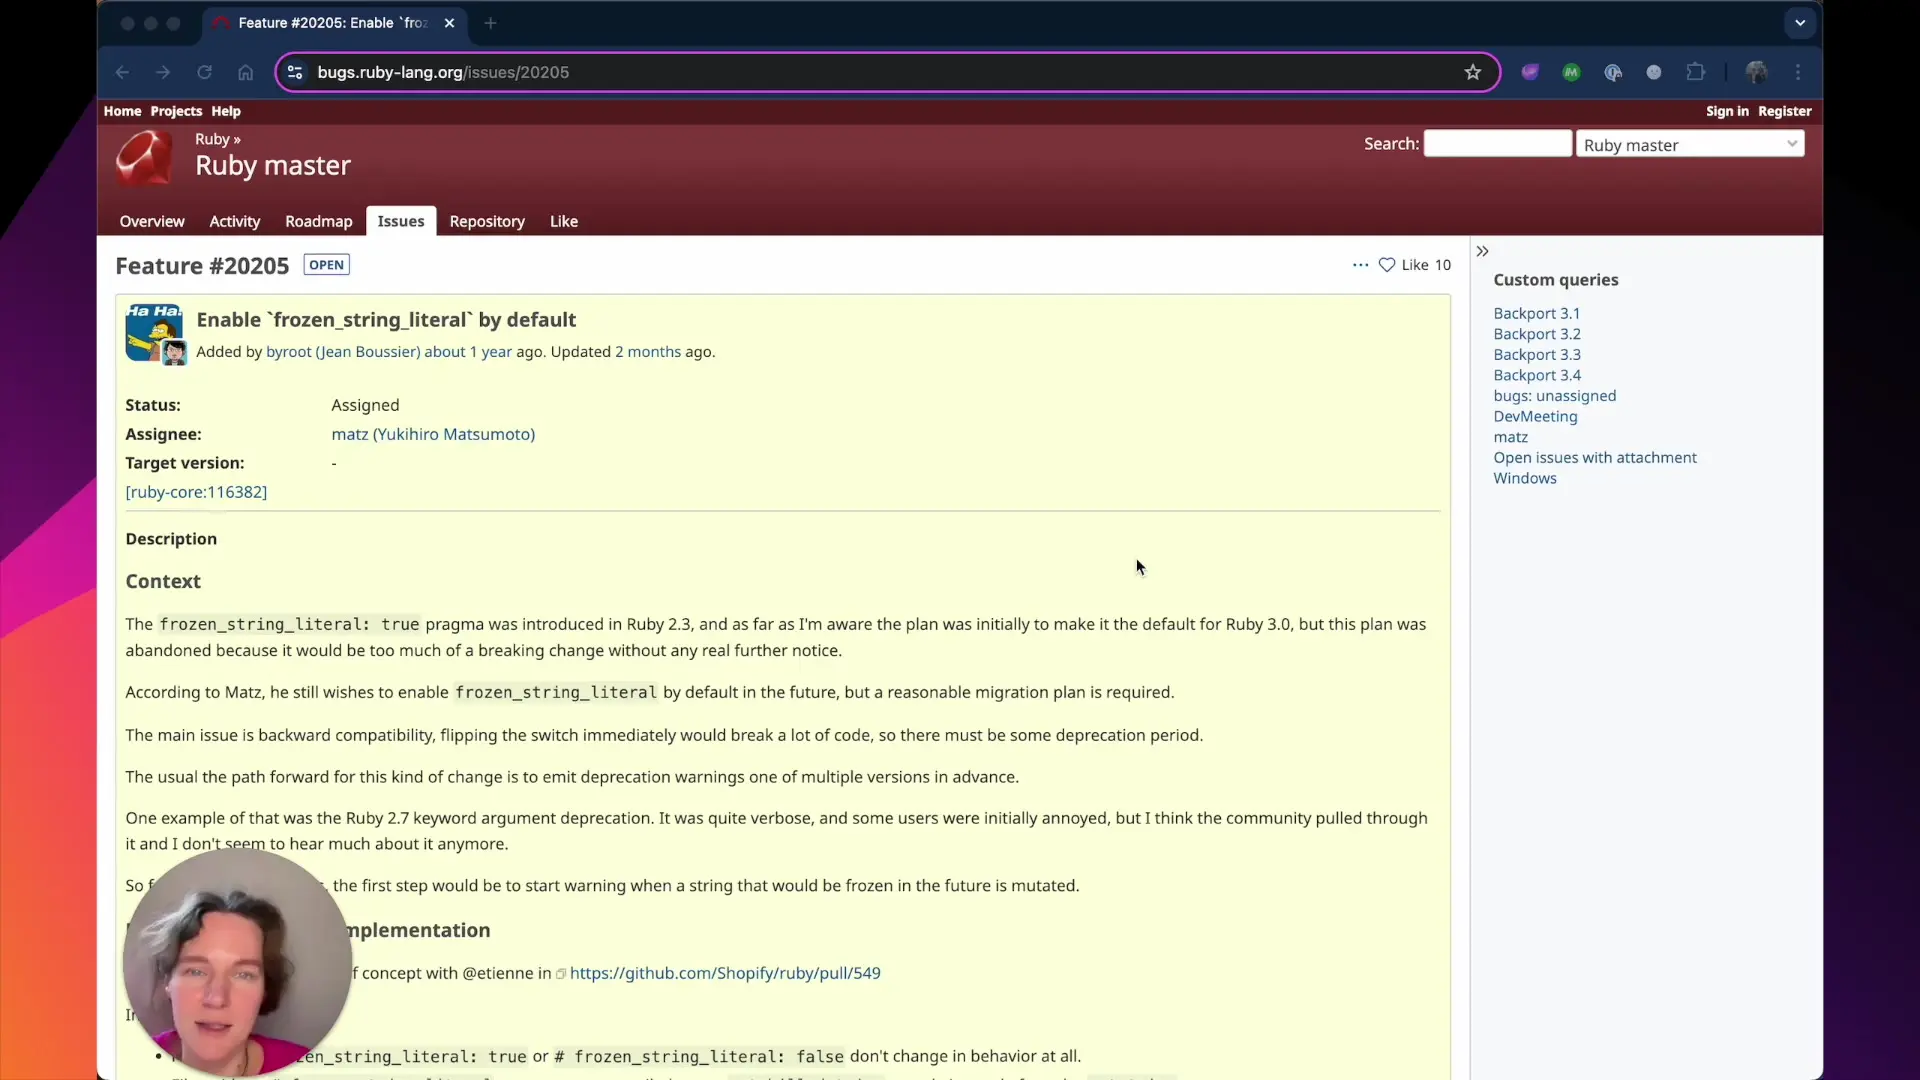
Task: Open DevMeeting custom query
Action: (1535, 416)
